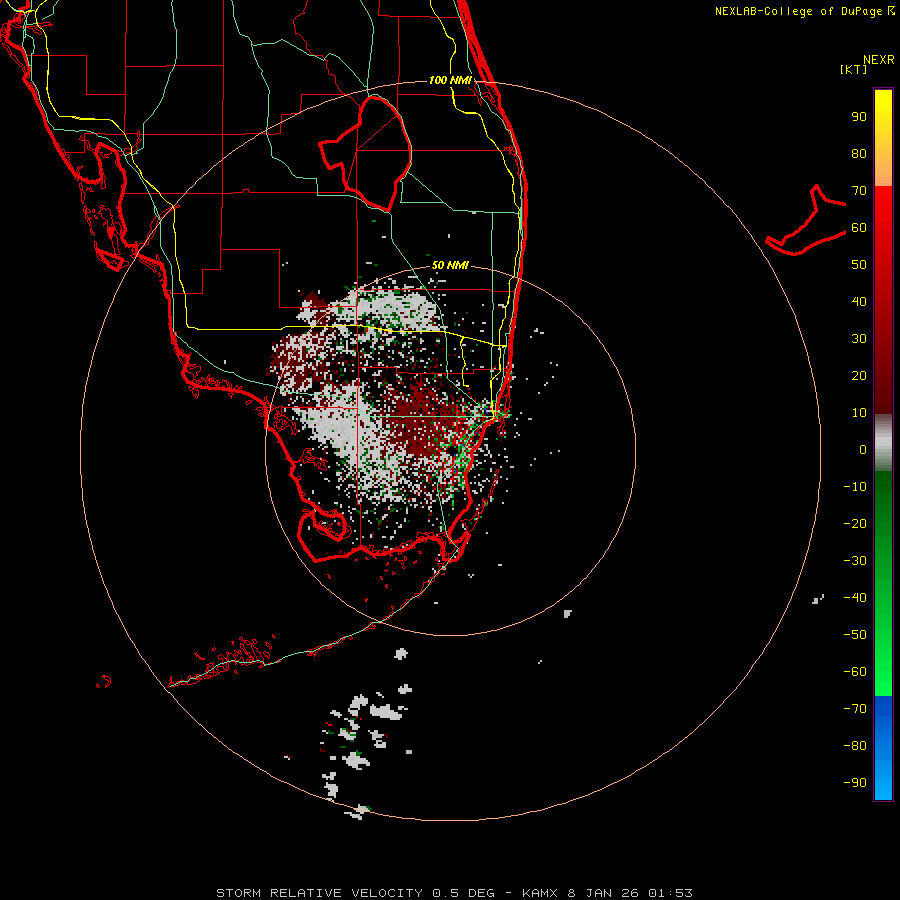Click the -20 value on velocity scale
The image size is (900, 900).
tap(855, 523)
